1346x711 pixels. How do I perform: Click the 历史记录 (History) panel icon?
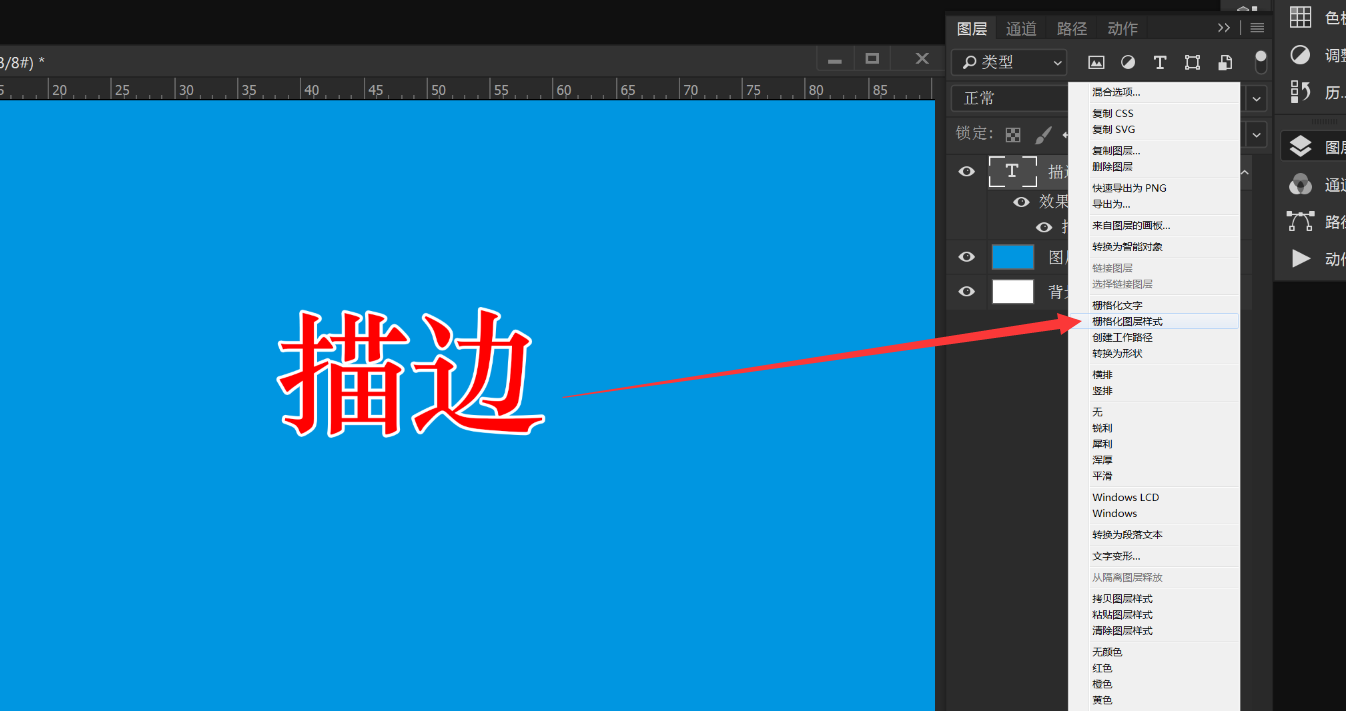click(1300, 91)
